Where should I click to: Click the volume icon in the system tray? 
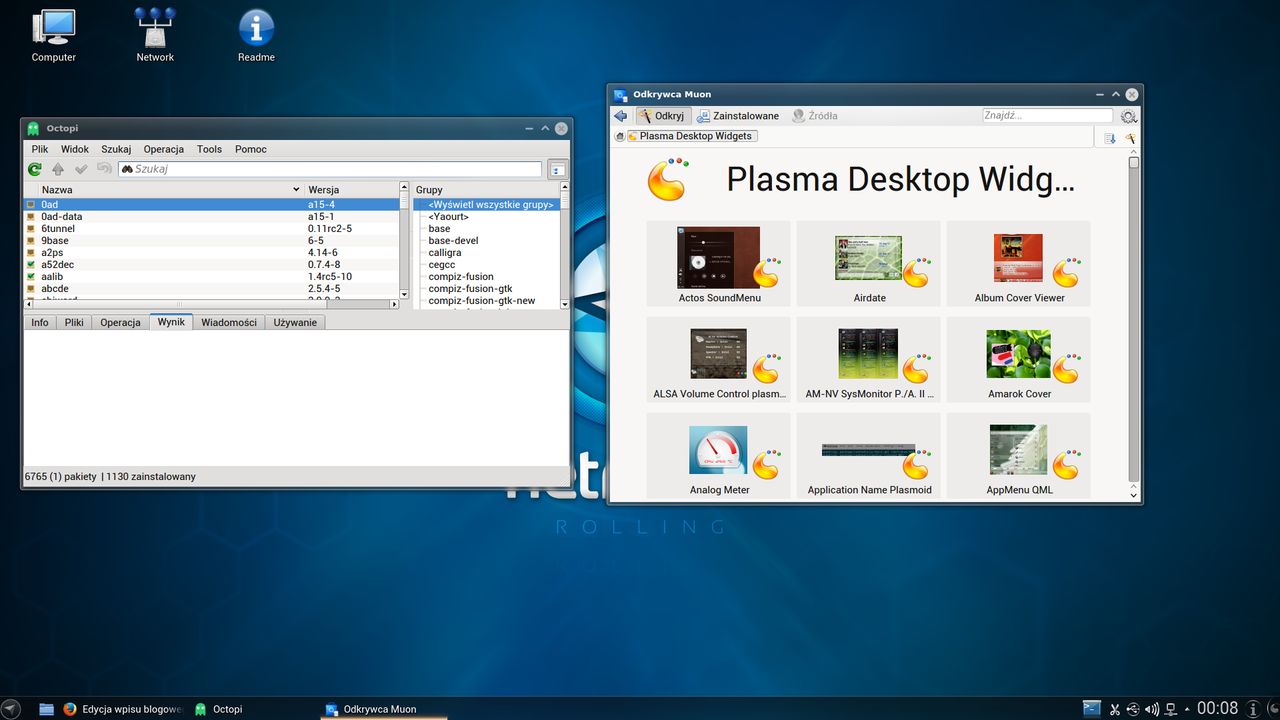pos(1152,709)
